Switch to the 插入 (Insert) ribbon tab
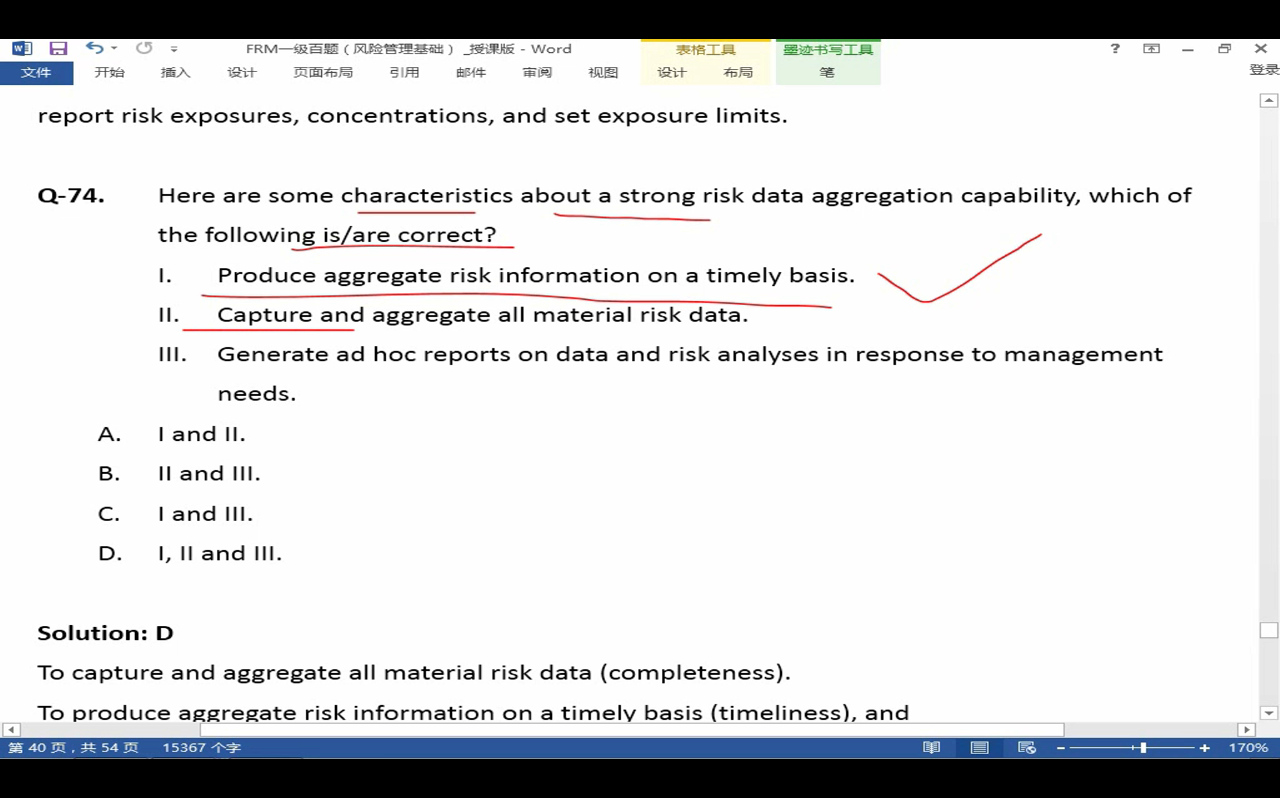Image resolution: width=1280 pixels, height=798 pixels. pos(175,73)
